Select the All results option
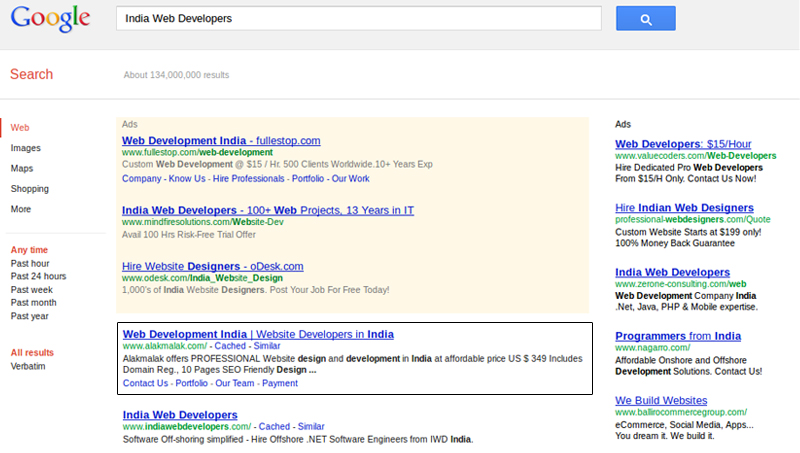The height and width of the screenshot is (453, 800). click(x=32, y=353)
